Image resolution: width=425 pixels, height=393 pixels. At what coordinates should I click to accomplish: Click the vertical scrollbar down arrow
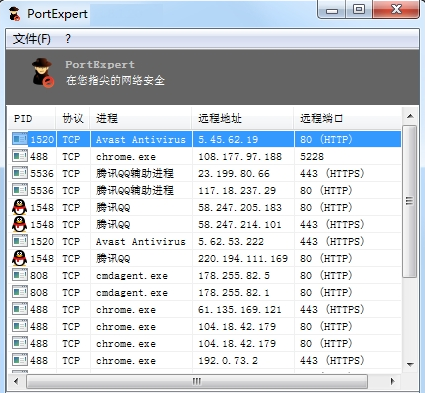(x=410, y=364)
